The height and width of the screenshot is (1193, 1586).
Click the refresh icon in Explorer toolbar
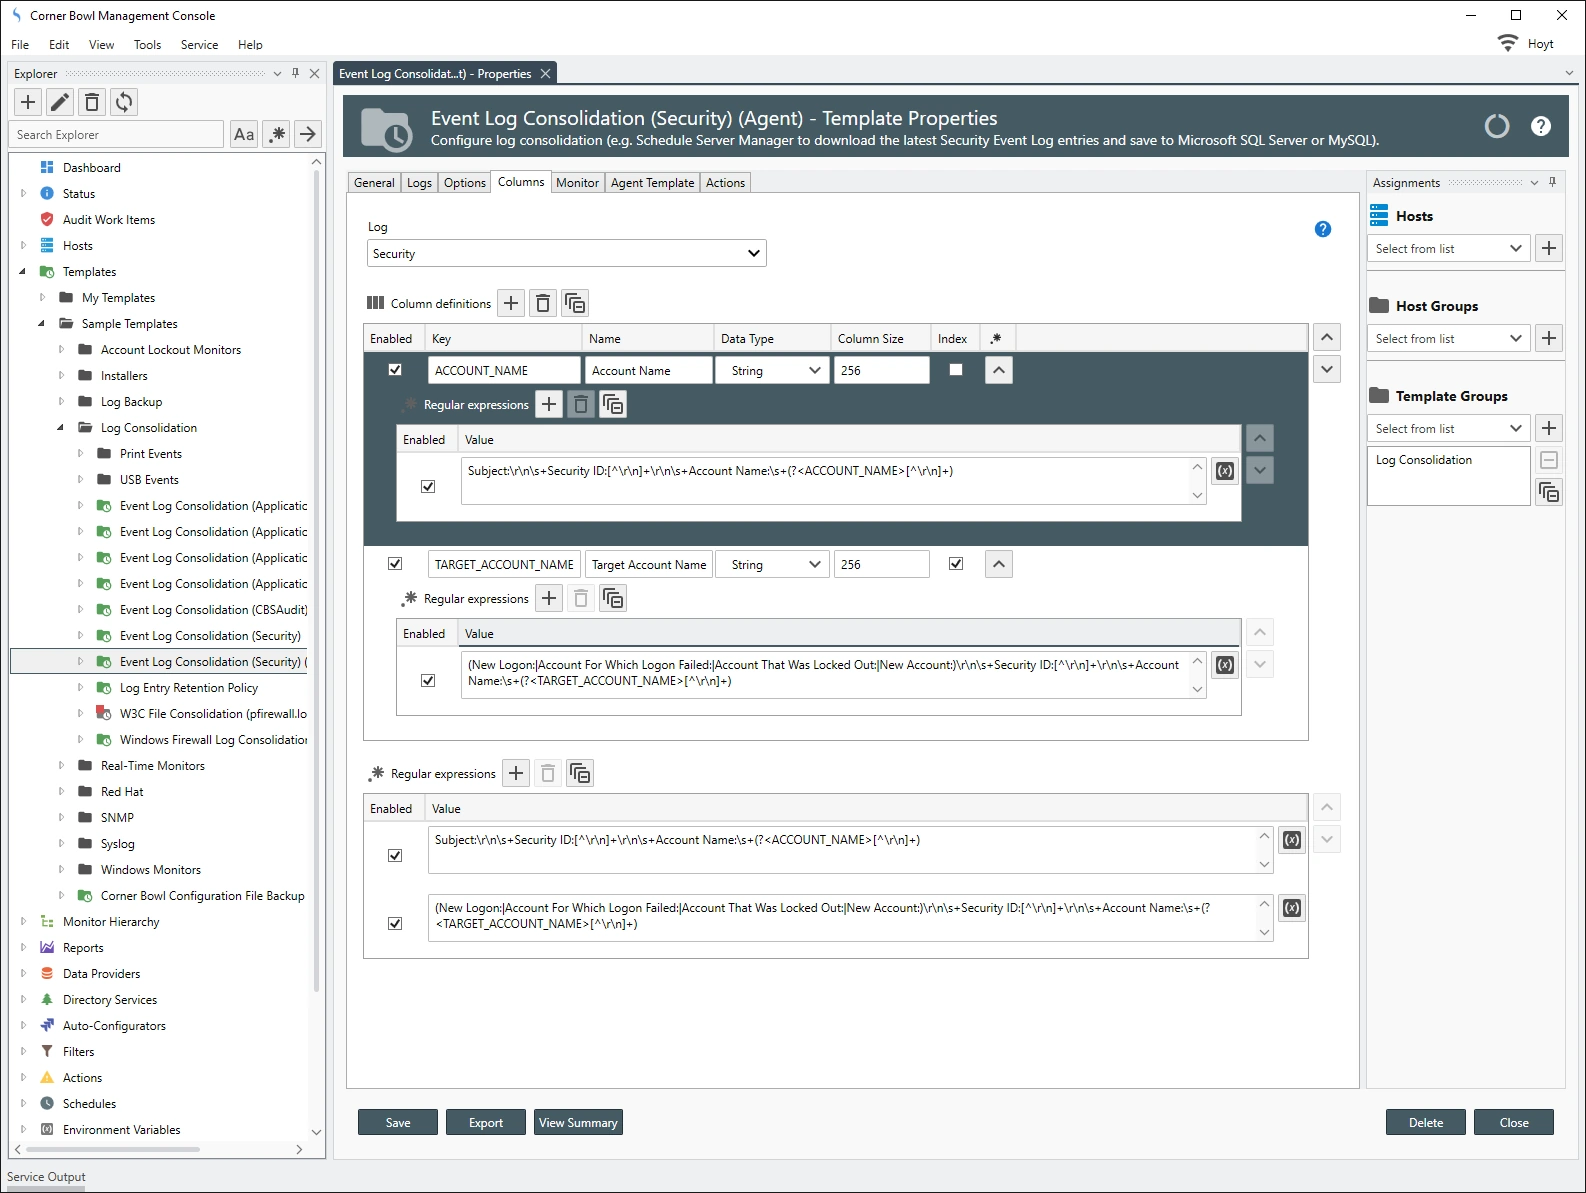pos(124,102)
